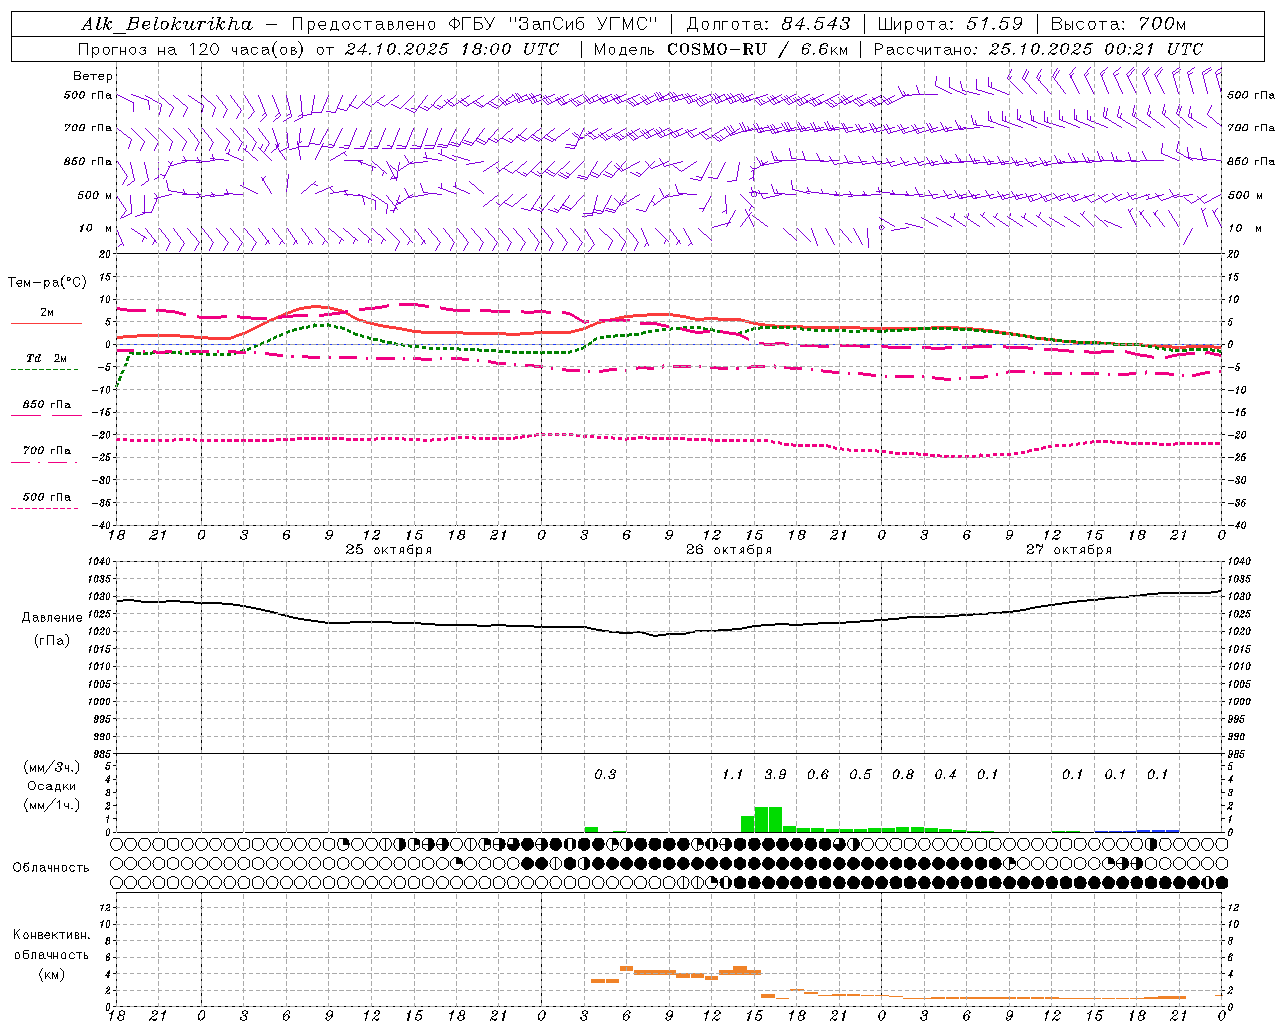Click the precipitation value 0.4

945,774
